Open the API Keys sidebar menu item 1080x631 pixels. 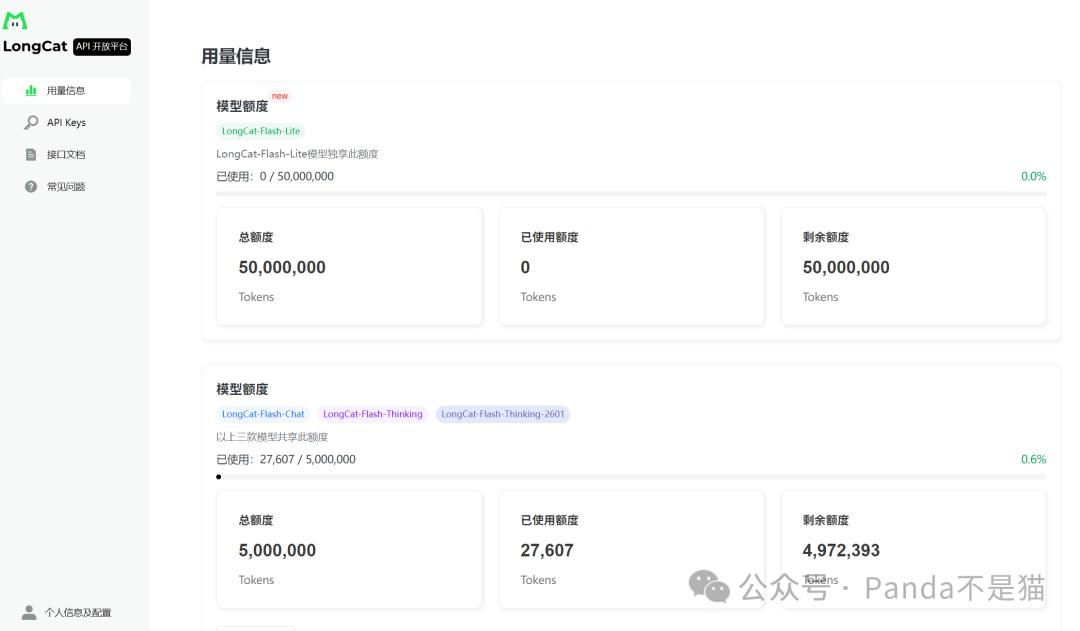[66, 123]
